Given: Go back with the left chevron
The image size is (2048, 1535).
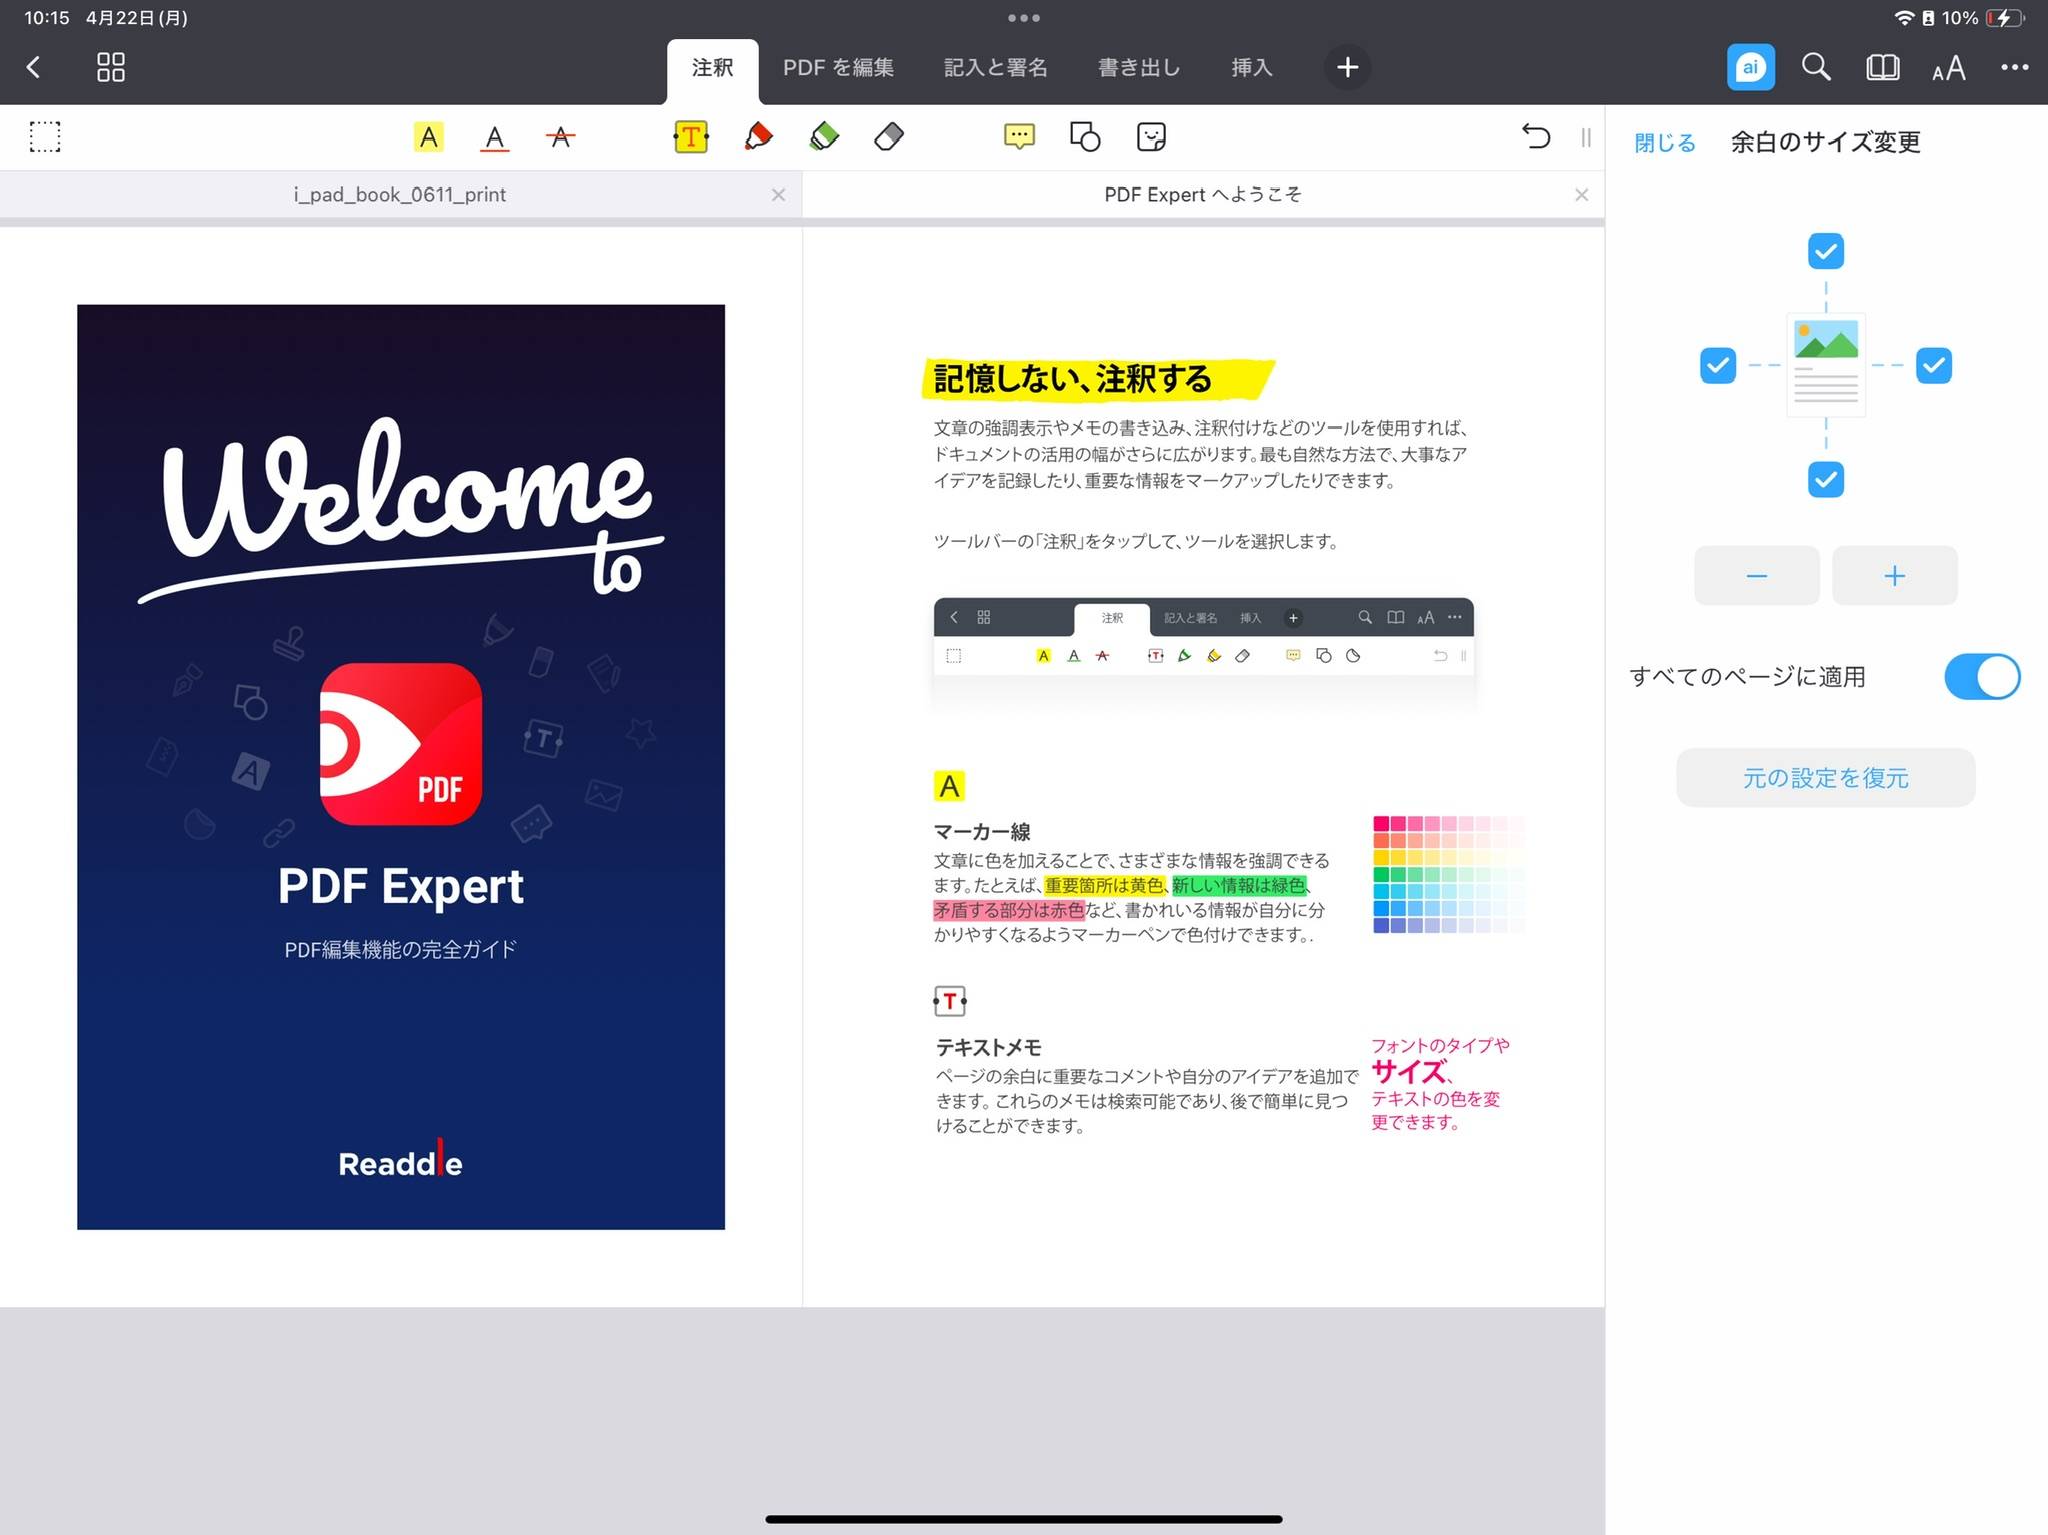Looking at the screenshot, I should click(x=33, y=67).
